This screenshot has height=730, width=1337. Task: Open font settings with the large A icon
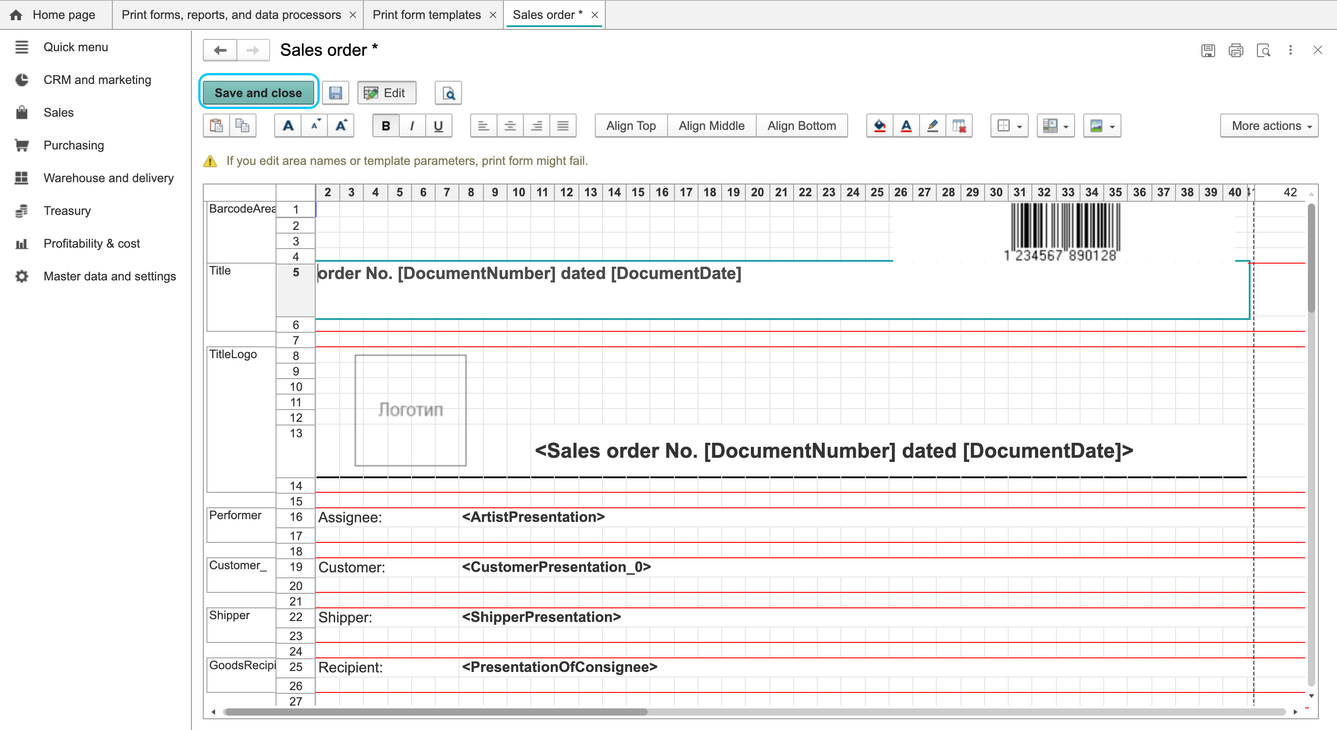[x=288, y=126]
